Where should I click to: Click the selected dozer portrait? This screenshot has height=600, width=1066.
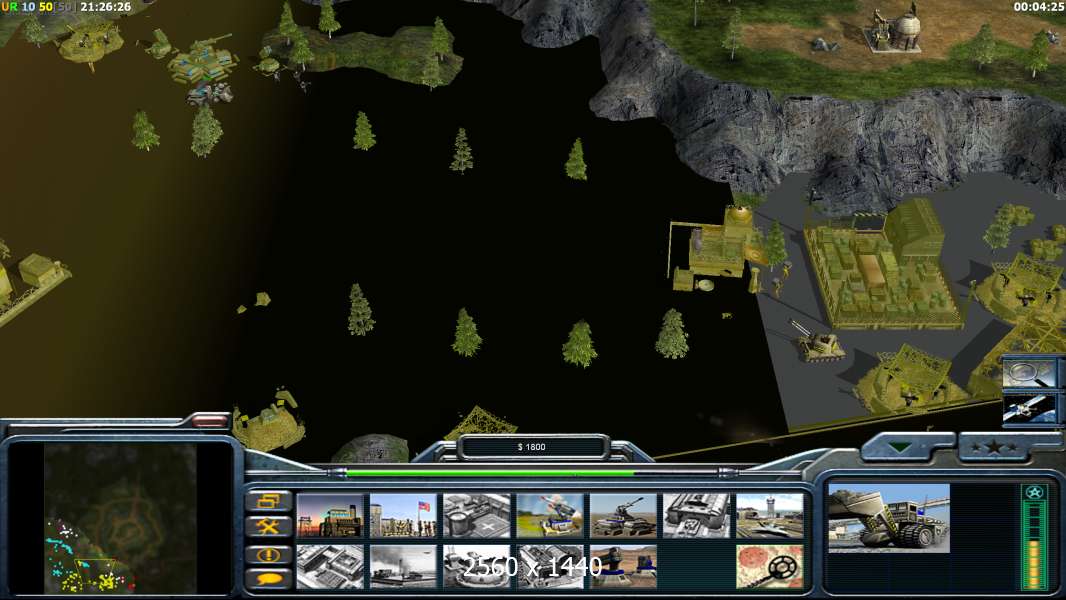point(889,518)
